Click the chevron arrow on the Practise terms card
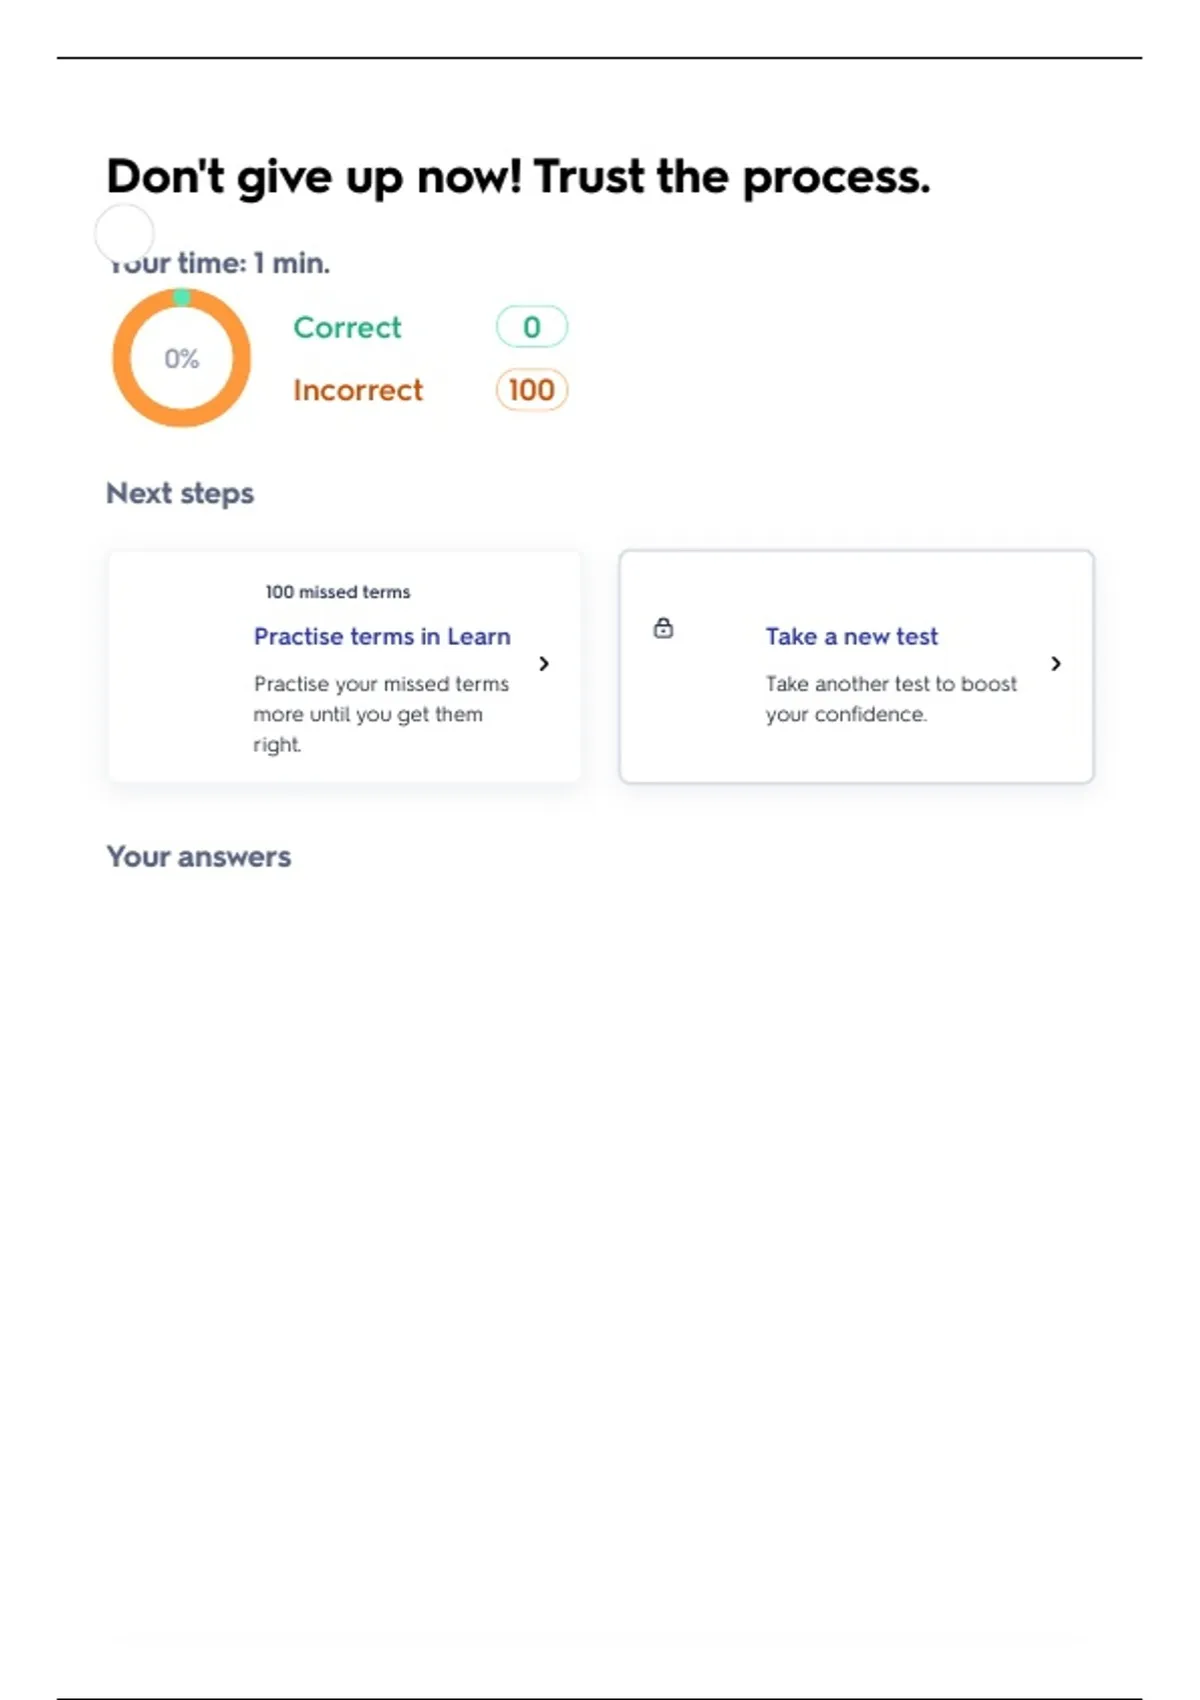Viewport: 1200px width, 1700px height. click(544, 664)
